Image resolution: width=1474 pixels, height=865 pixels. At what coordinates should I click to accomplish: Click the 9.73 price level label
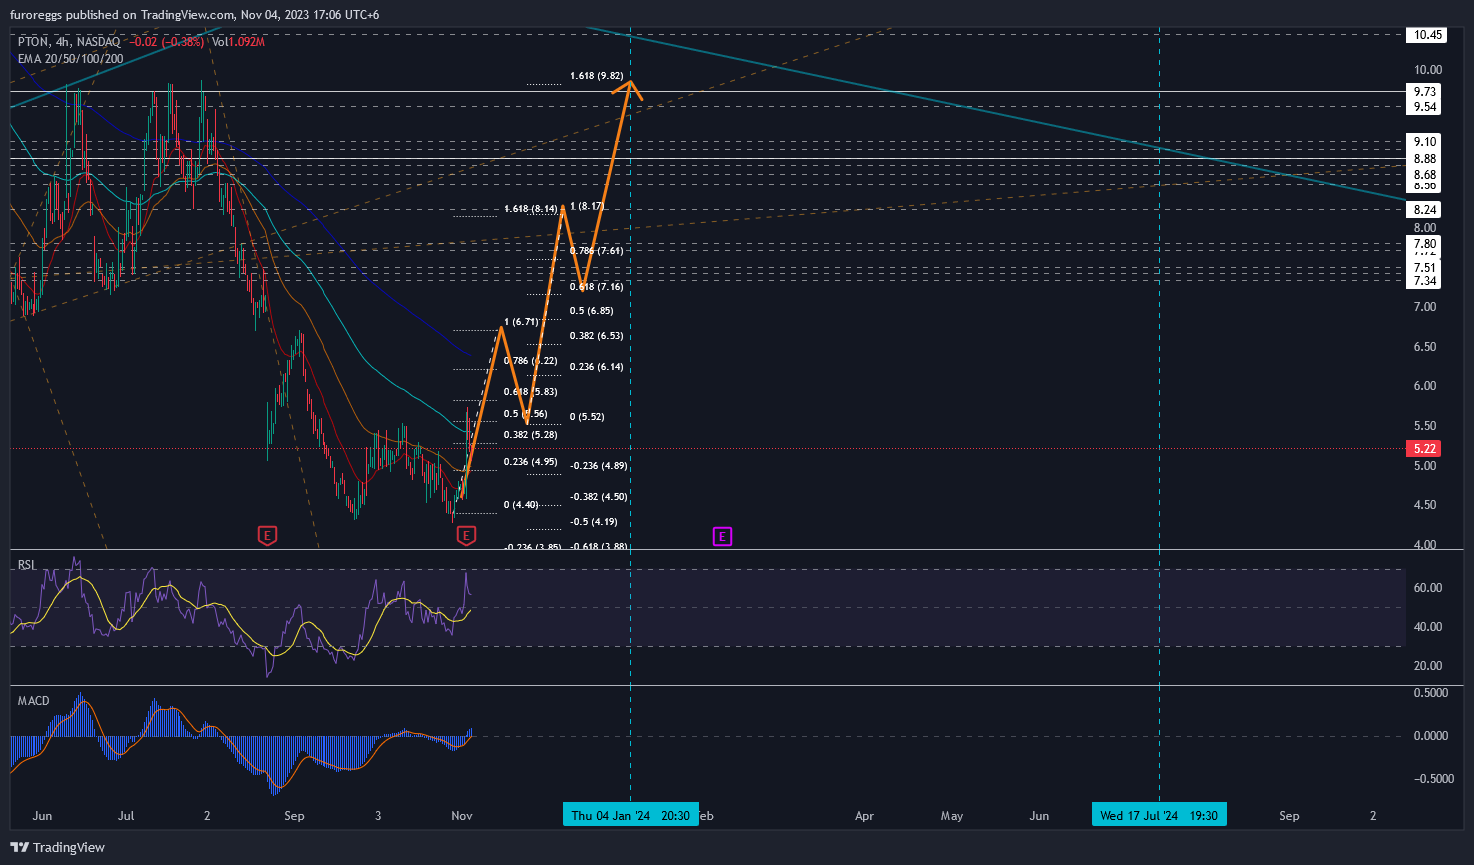(x=1425, y=92)
